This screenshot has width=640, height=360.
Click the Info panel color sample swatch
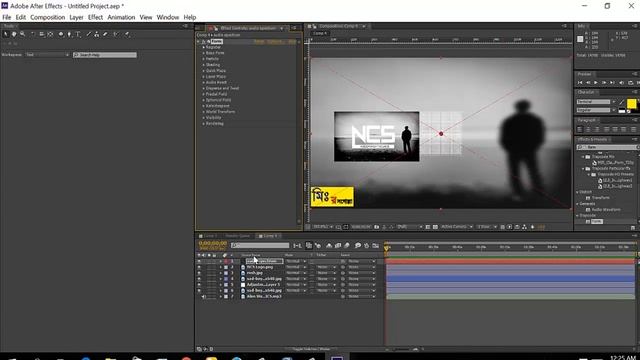(x=580, y=39)
